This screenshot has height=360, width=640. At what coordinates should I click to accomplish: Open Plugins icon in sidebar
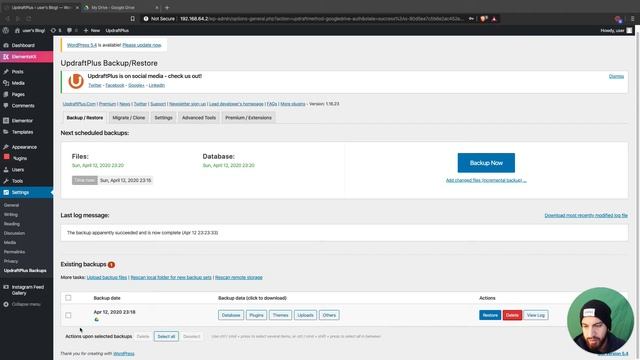point(7,157)
